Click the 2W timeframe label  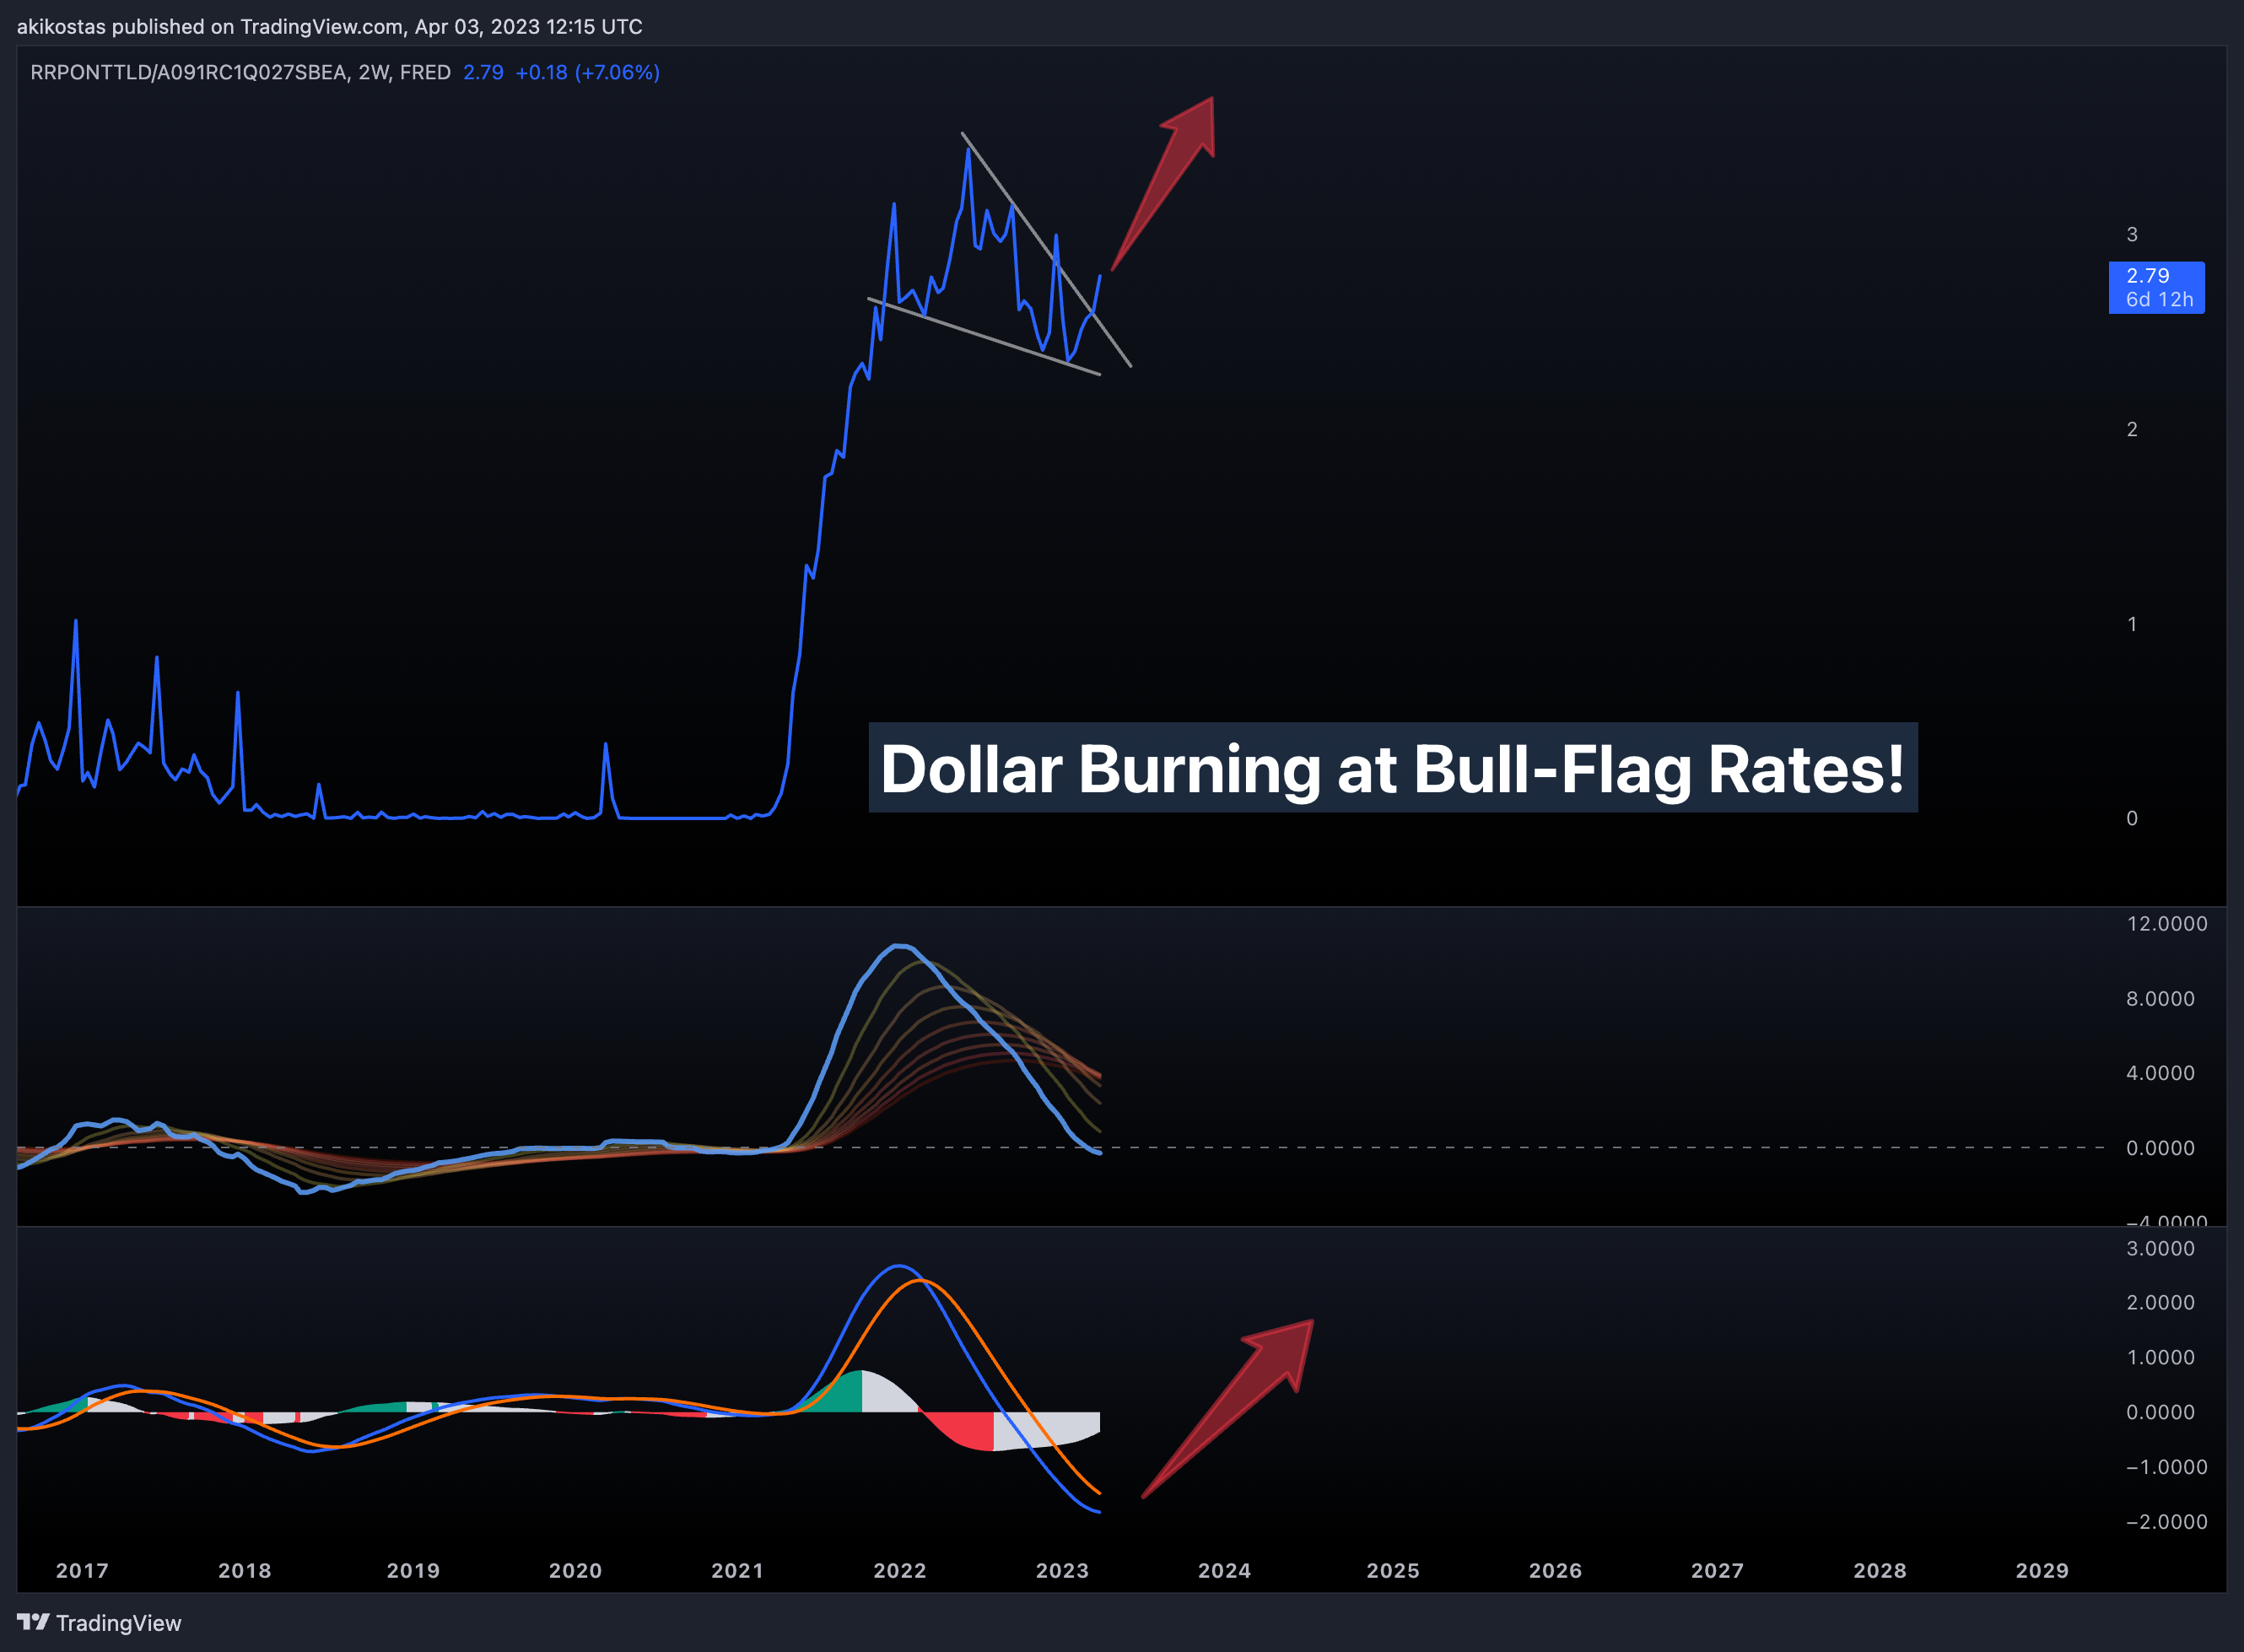click(374, 72)
